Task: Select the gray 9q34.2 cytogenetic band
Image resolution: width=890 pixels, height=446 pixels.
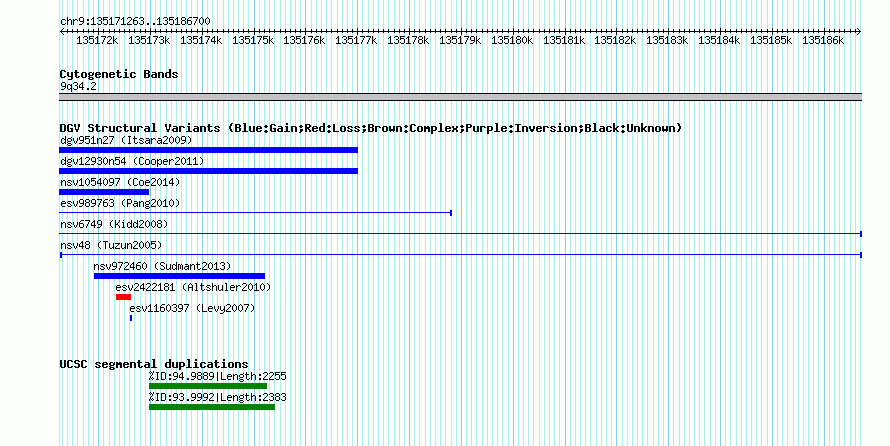Action: click(x=460, y=97)
